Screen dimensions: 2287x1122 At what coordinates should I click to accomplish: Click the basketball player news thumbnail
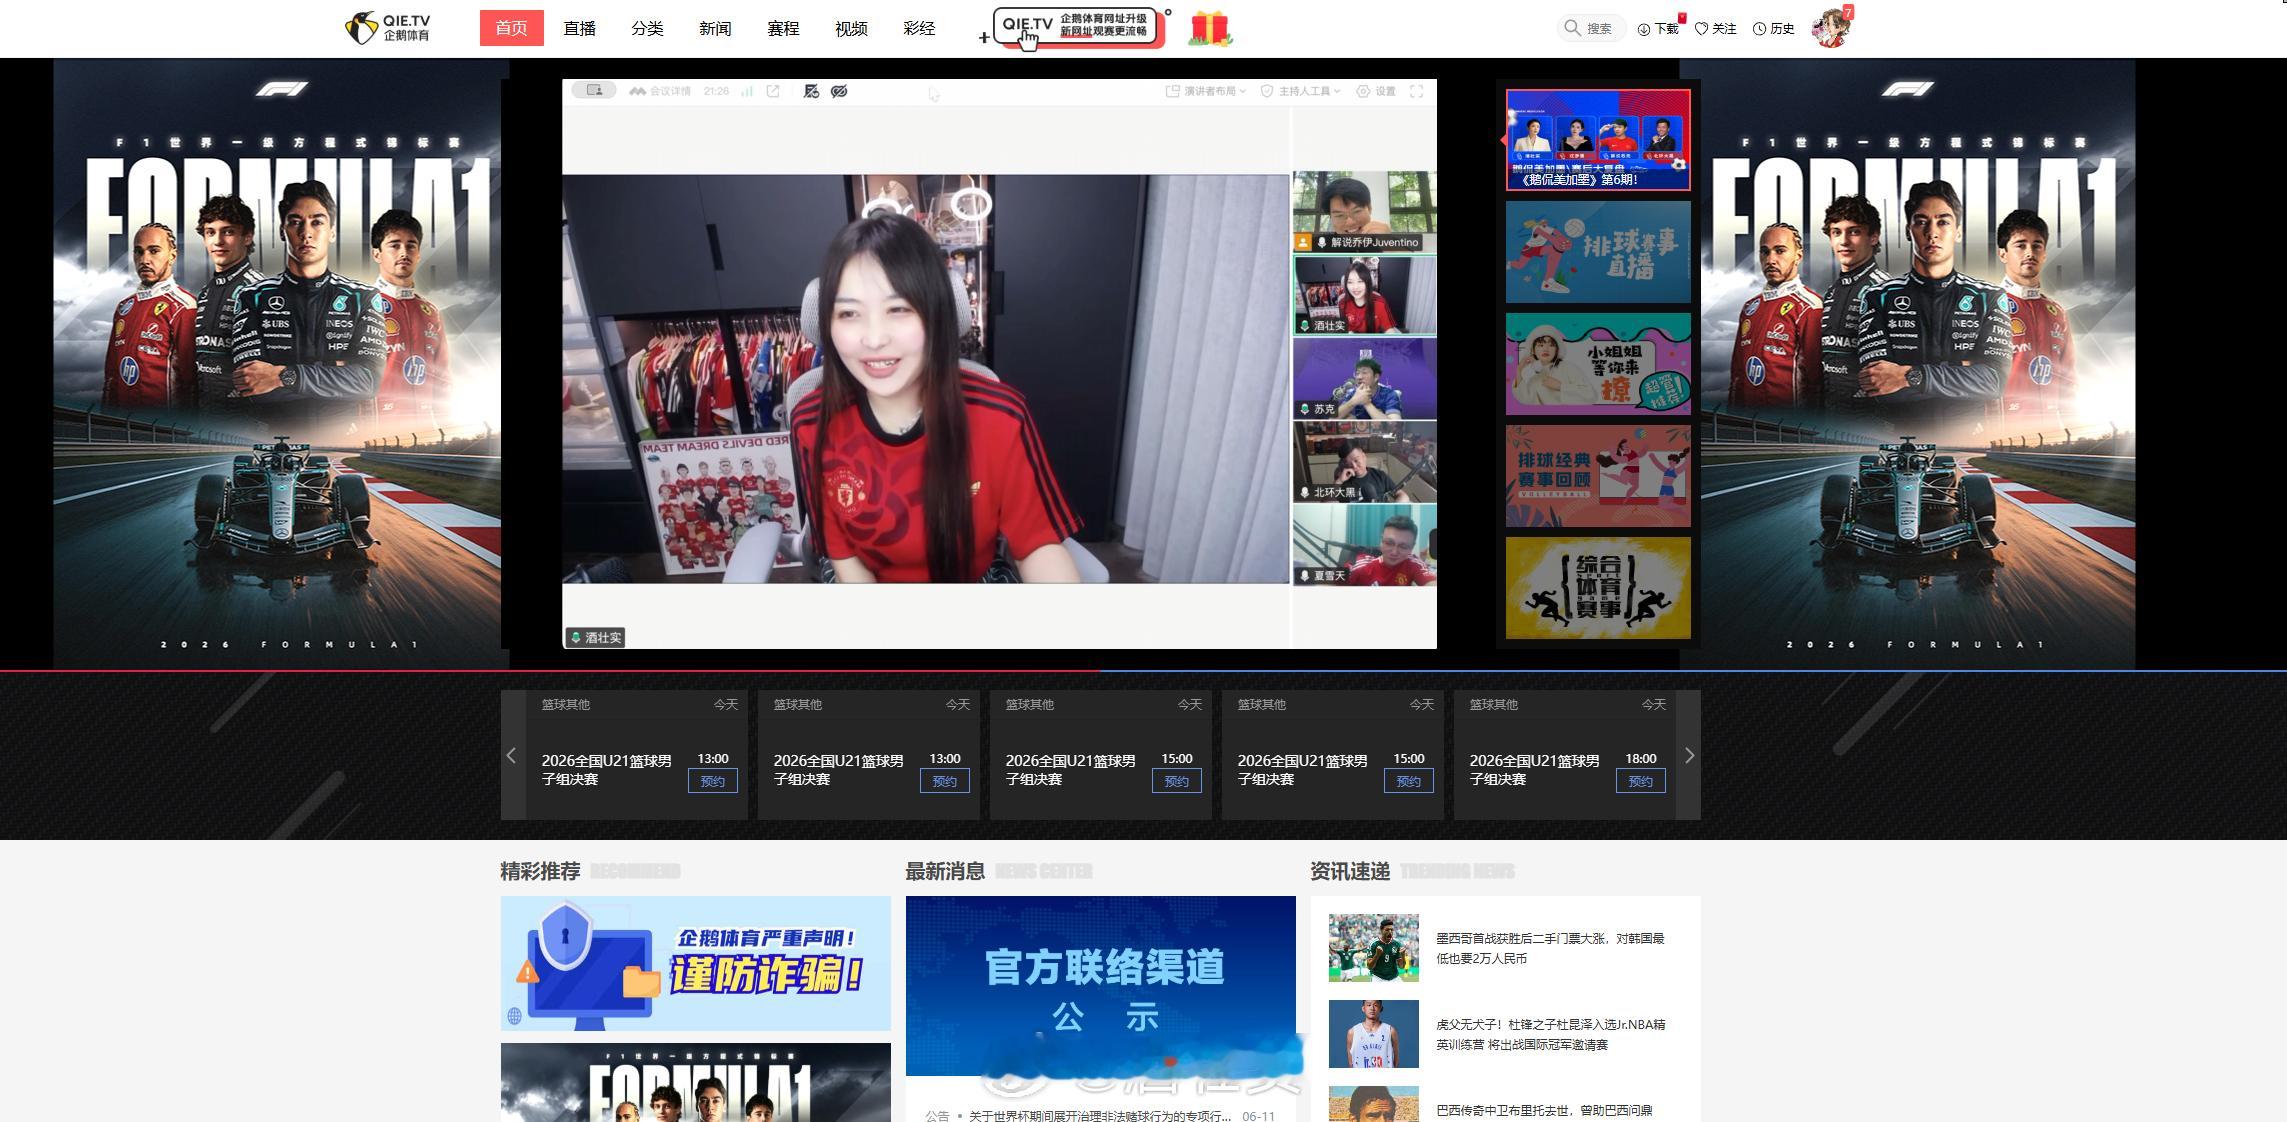(1373, 1033)
